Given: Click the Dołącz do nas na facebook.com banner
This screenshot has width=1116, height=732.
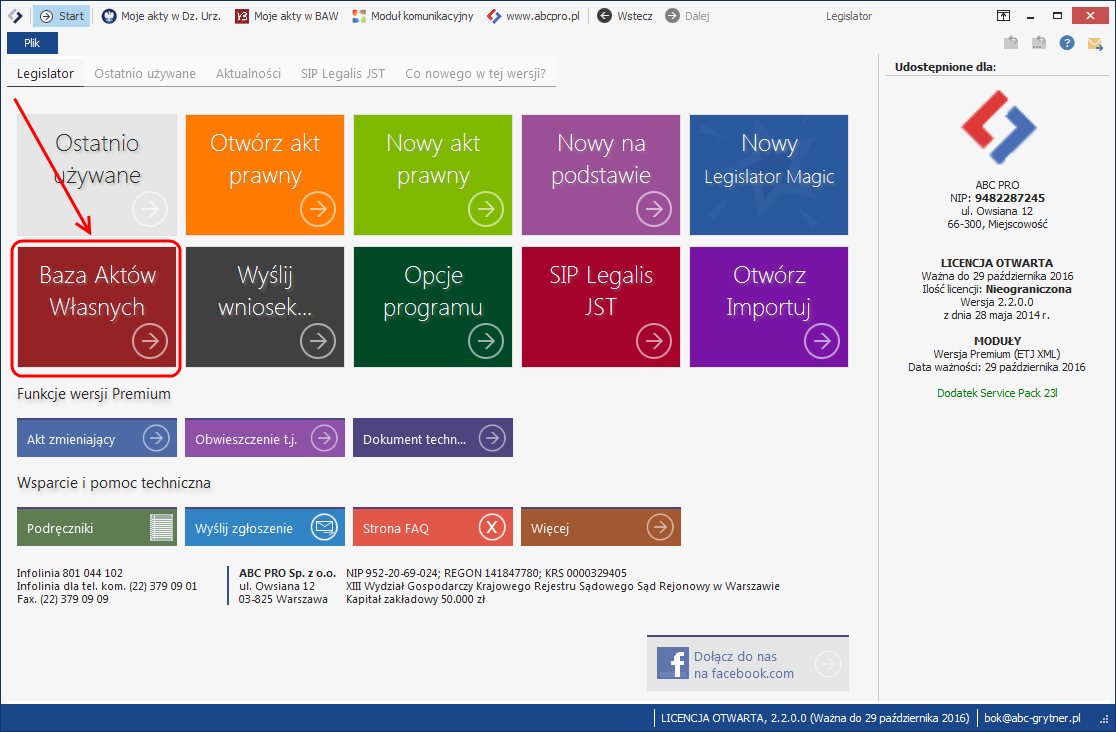Looking at the screenshot, I should coord(748,664).
